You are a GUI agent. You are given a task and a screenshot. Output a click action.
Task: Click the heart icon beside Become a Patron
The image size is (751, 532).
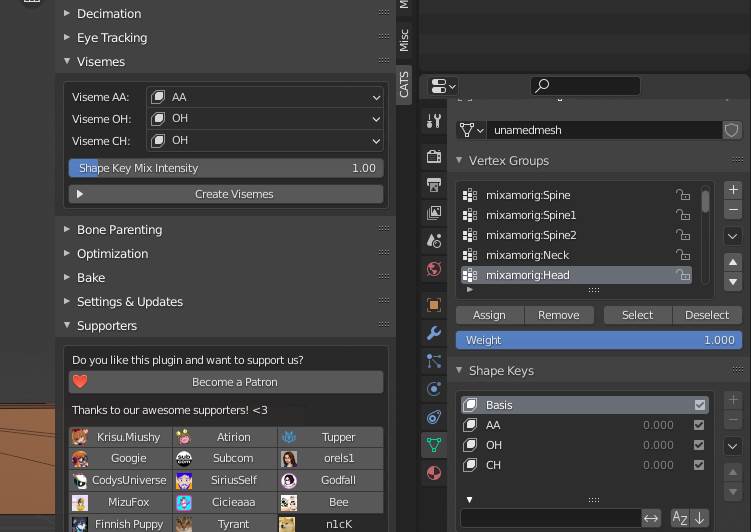(80, 382)
